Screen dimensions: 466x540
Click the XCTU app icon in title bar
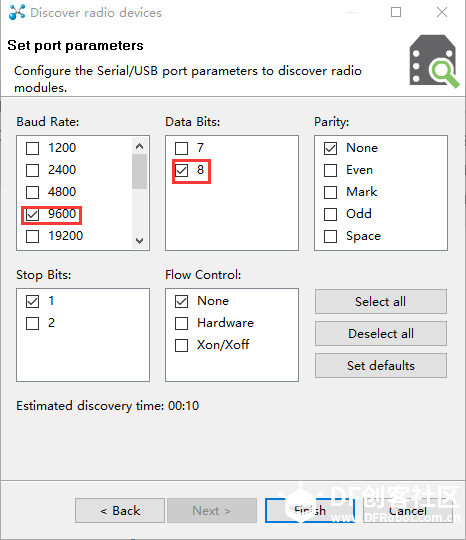click(17, 12)
